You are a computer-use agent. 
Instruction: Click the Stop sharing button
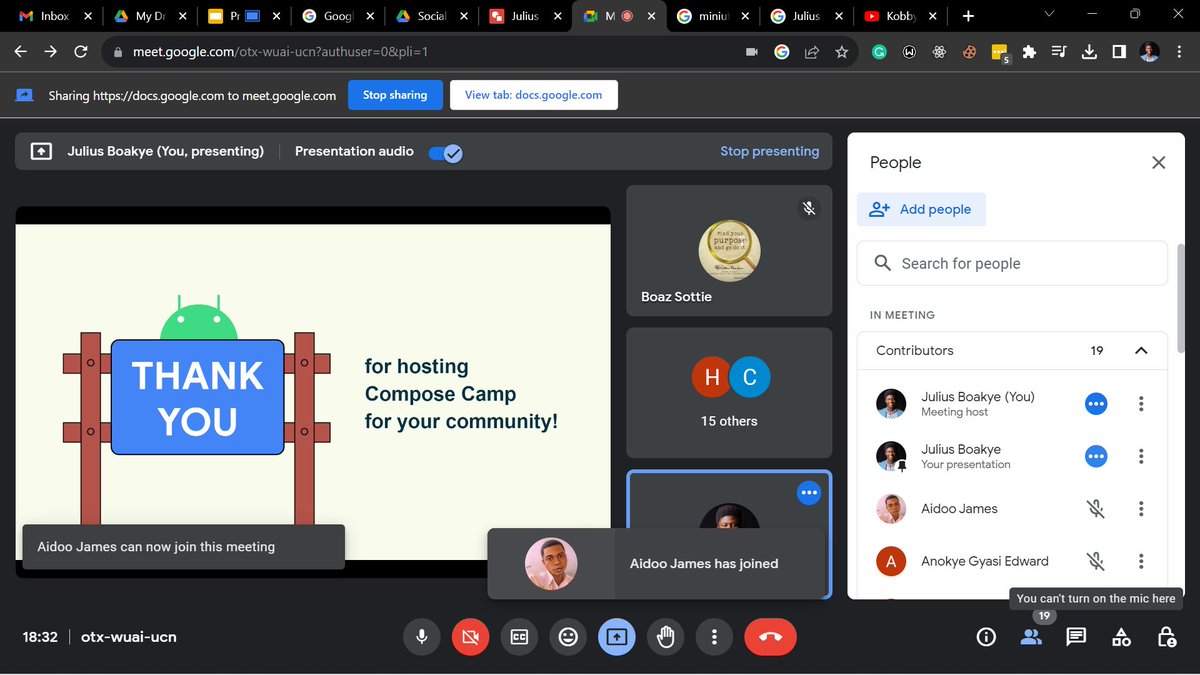click(395, 95)
